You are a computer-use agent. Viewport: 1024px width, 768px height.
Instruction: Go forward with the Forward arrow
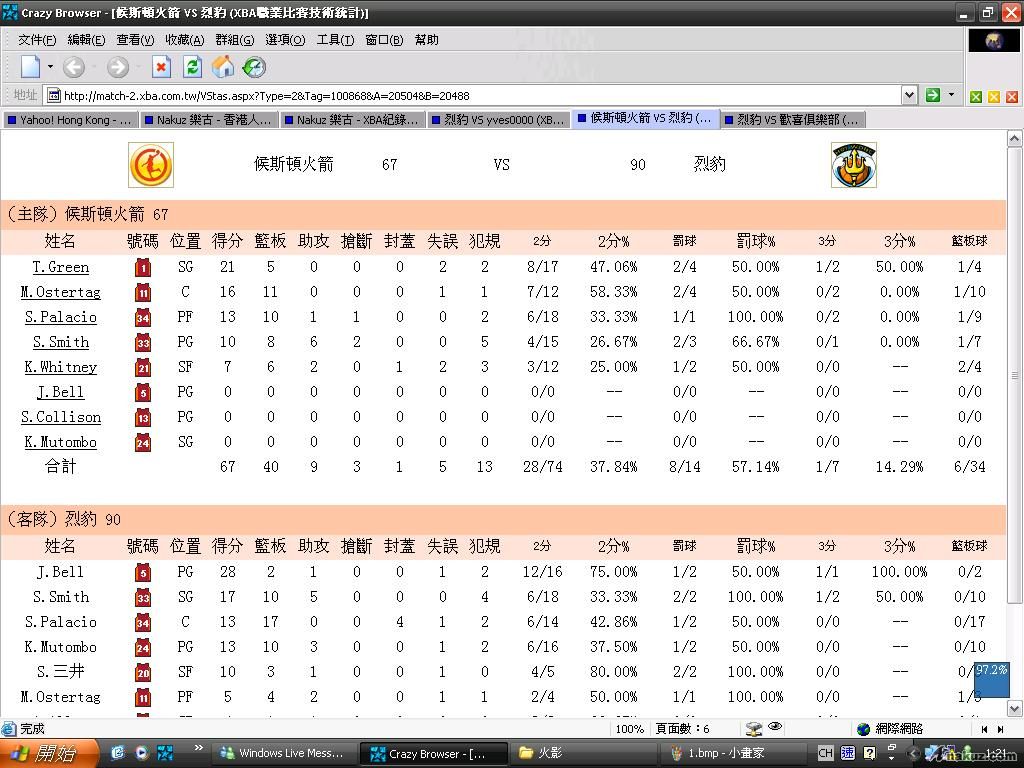coord(118,67)
